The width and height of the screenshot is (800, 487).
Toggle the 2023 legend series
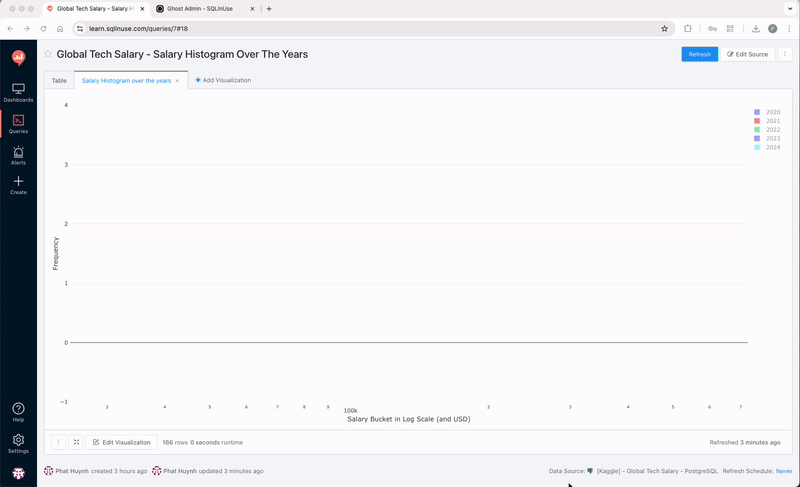[767, 138]
